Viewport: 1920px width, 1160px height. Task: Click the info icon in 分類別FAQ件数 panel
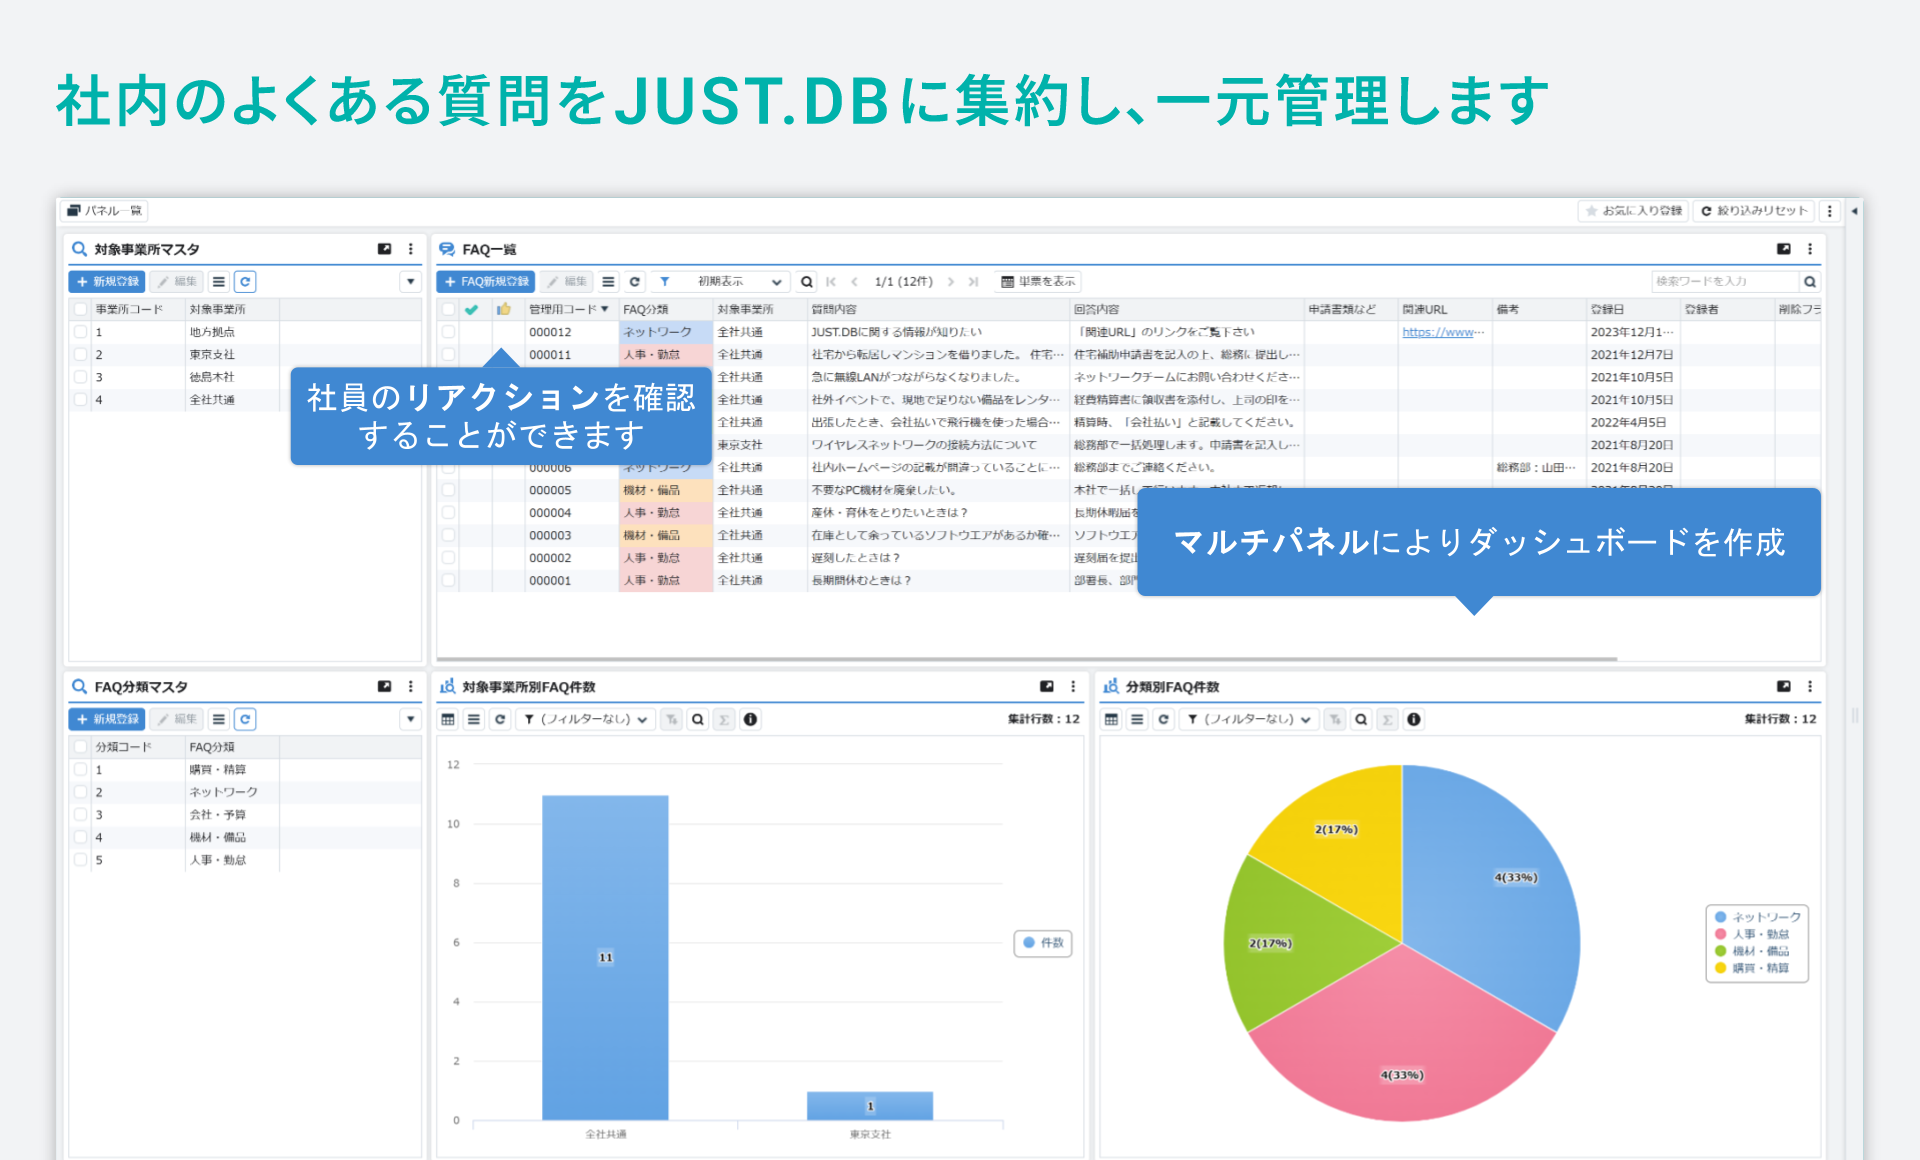click(x=1413, y=719)
